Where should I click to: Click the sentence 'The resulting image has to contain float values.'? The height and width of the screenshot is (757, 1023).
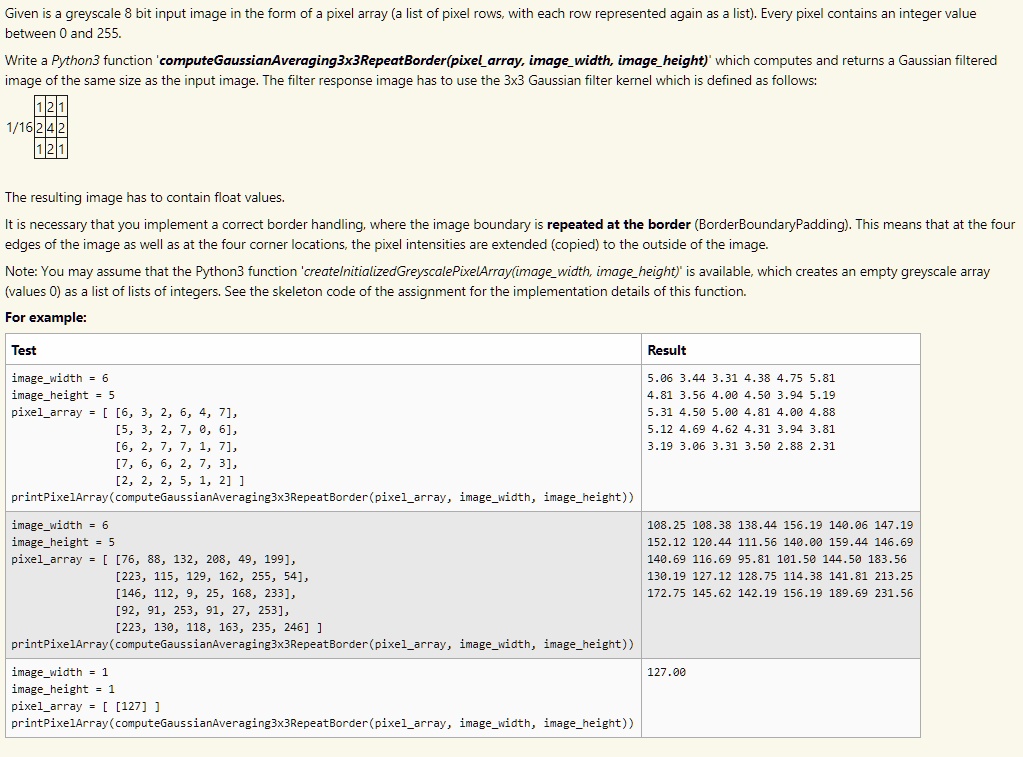145,198
